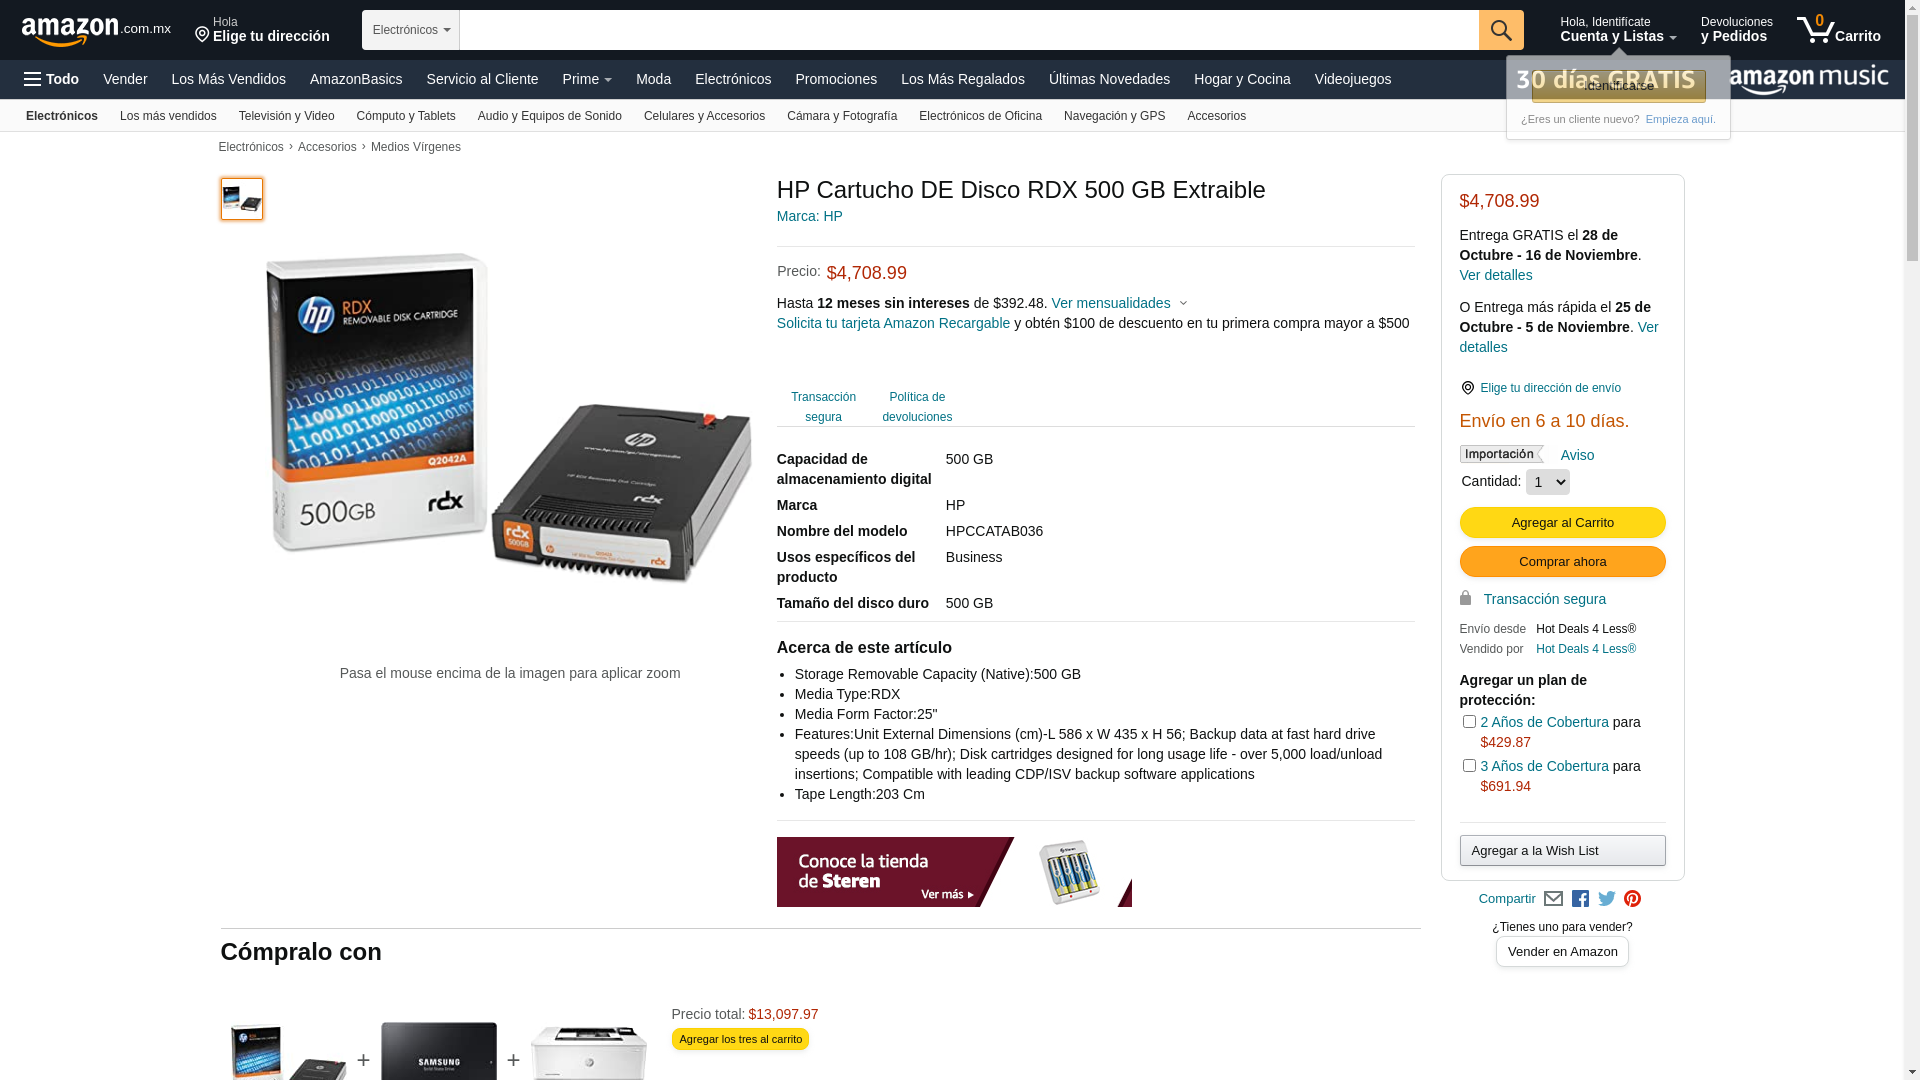Open the shopping cart icon
Screen dimensions: 1920x1080
1838,30
